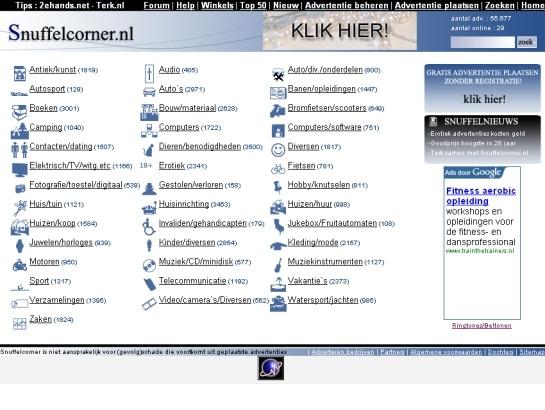Open the Huisinrichting category link
545x410 pixels.
[x=184, y=204]
